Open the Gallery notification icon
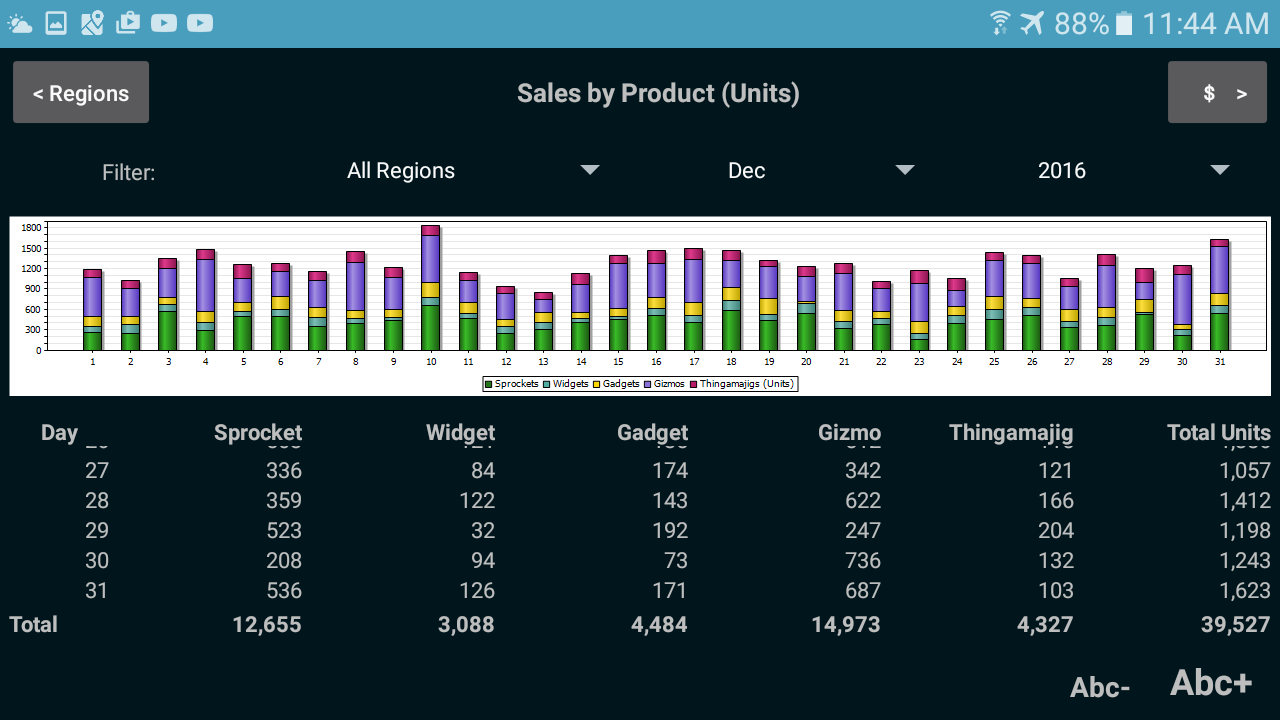 pyautogui.click(x=58, y=21)
